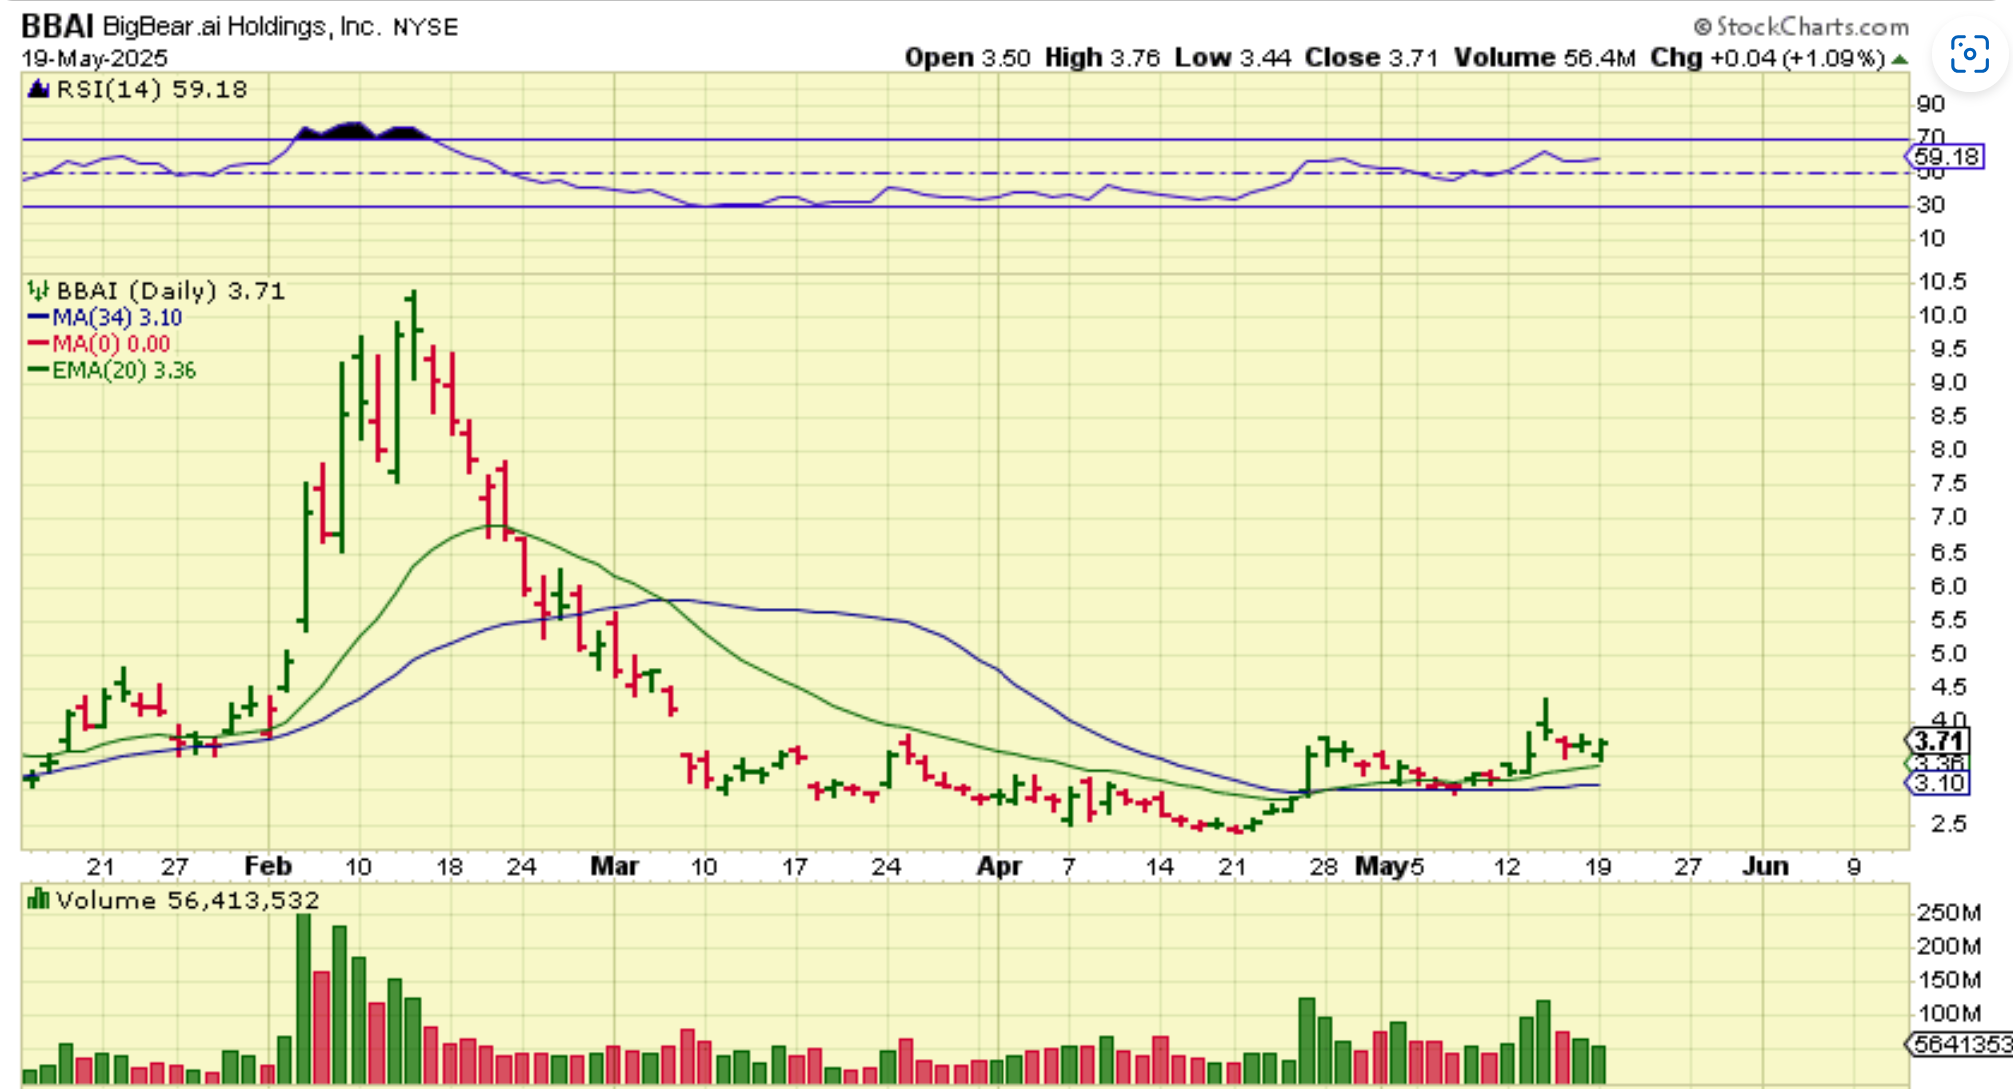Click the BBAI daily price bars icon
The width and height of the screenshot is (2013, 1089).
click(38, 291)
